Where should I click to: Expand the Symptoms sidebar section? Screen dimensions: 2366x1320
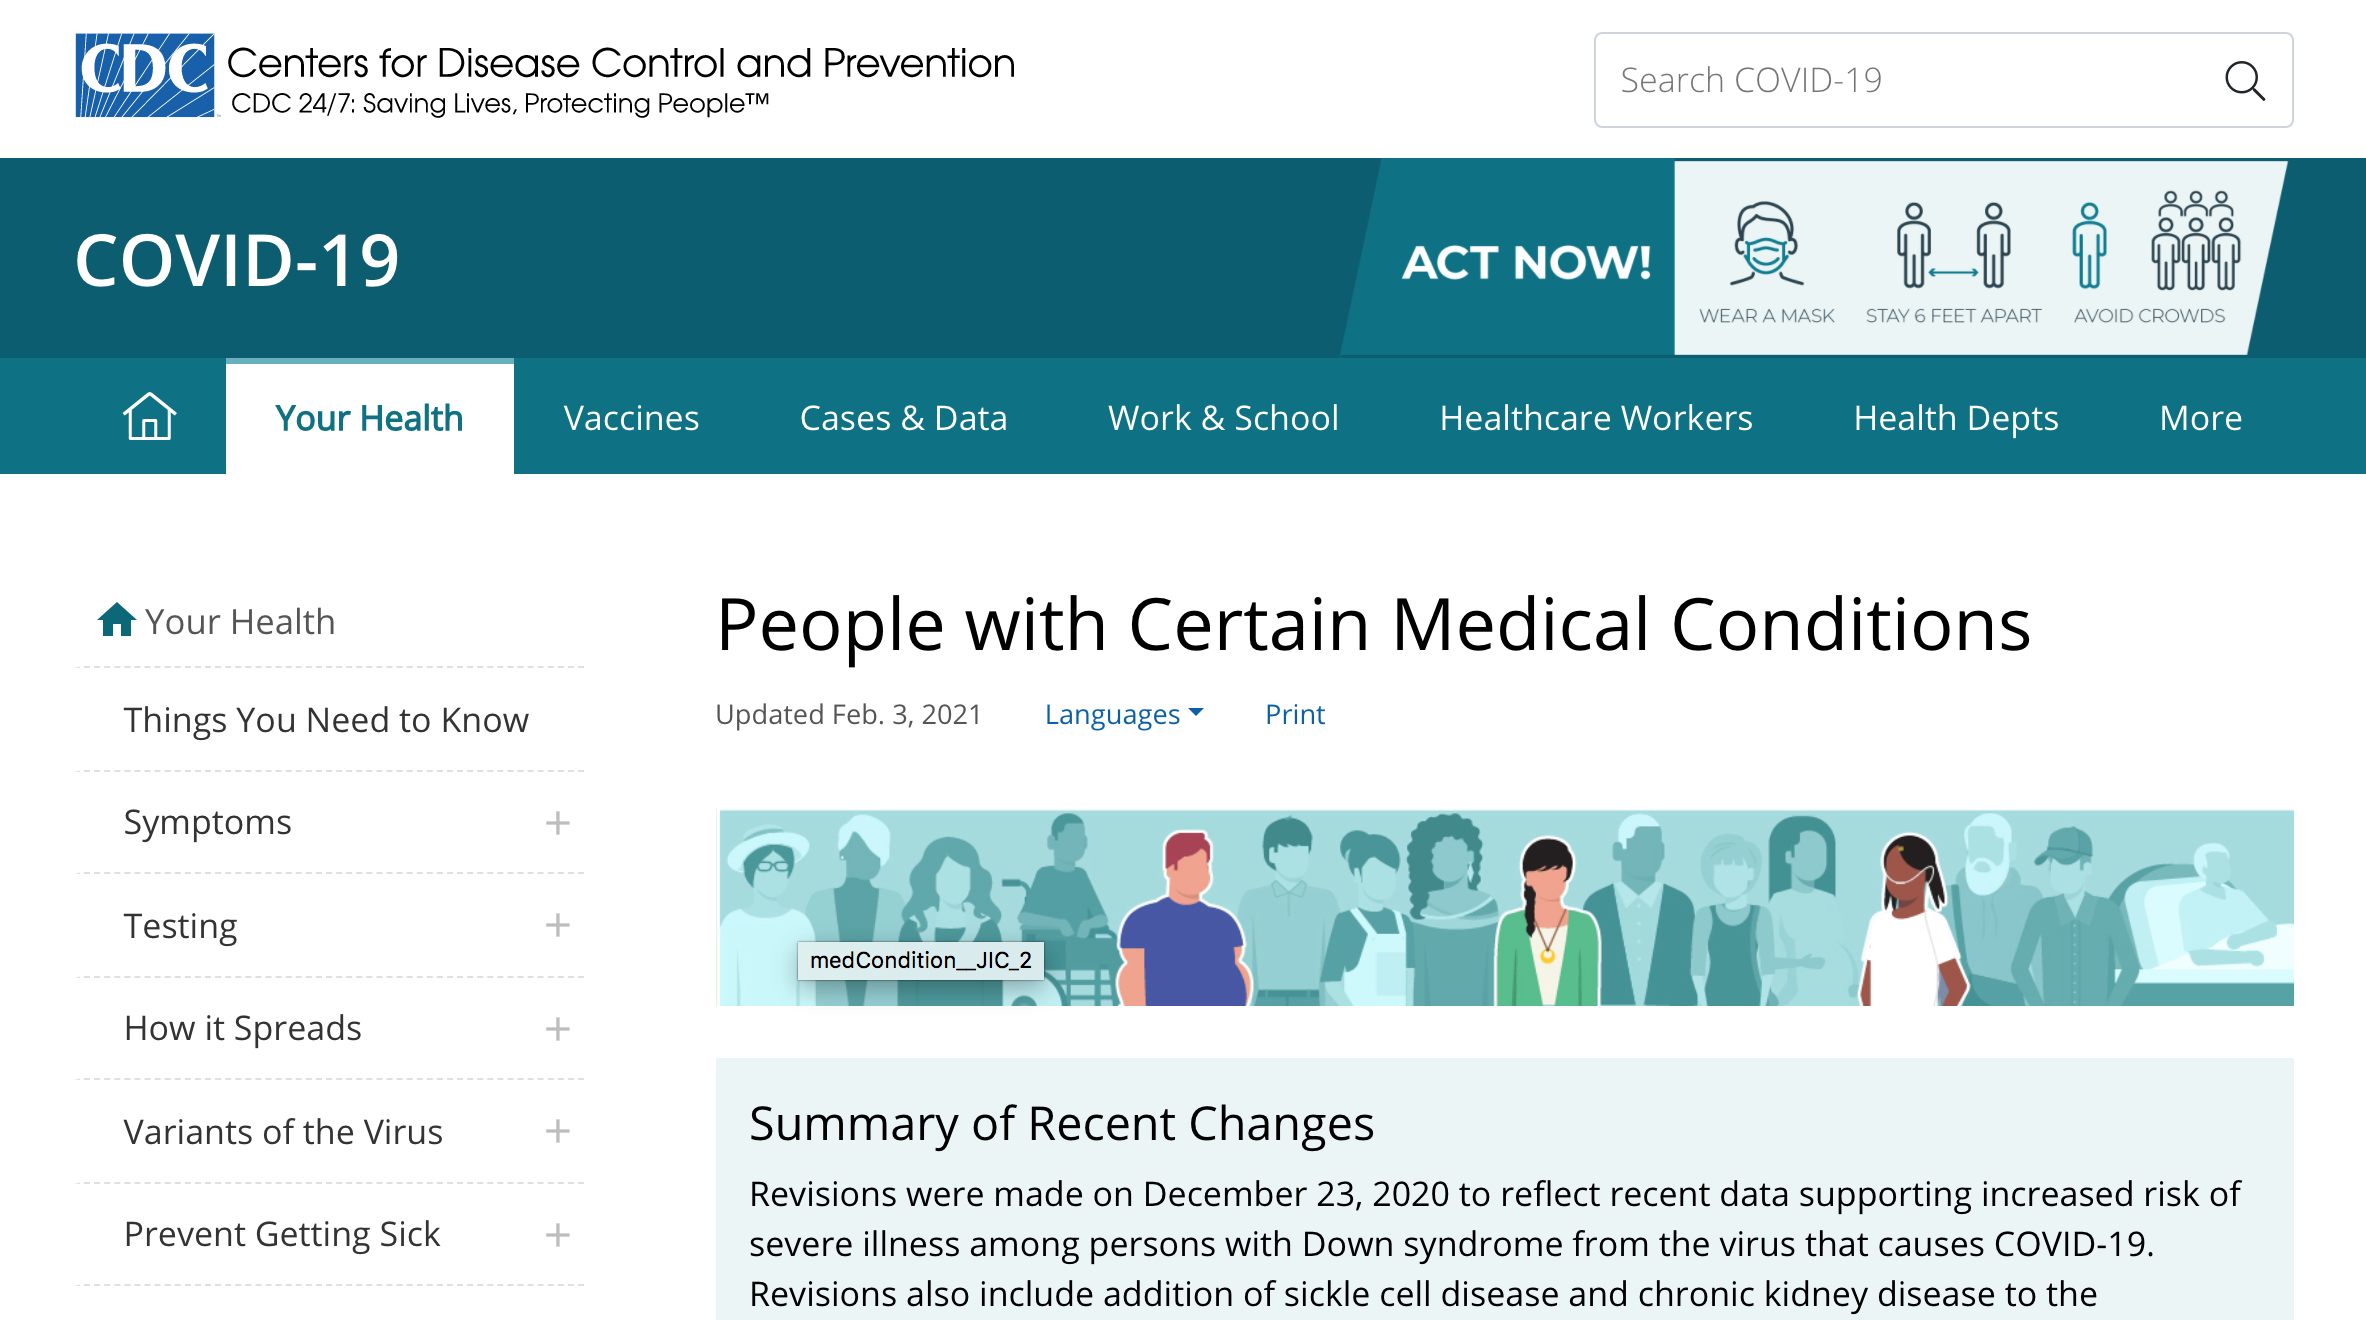click(557, 823)
